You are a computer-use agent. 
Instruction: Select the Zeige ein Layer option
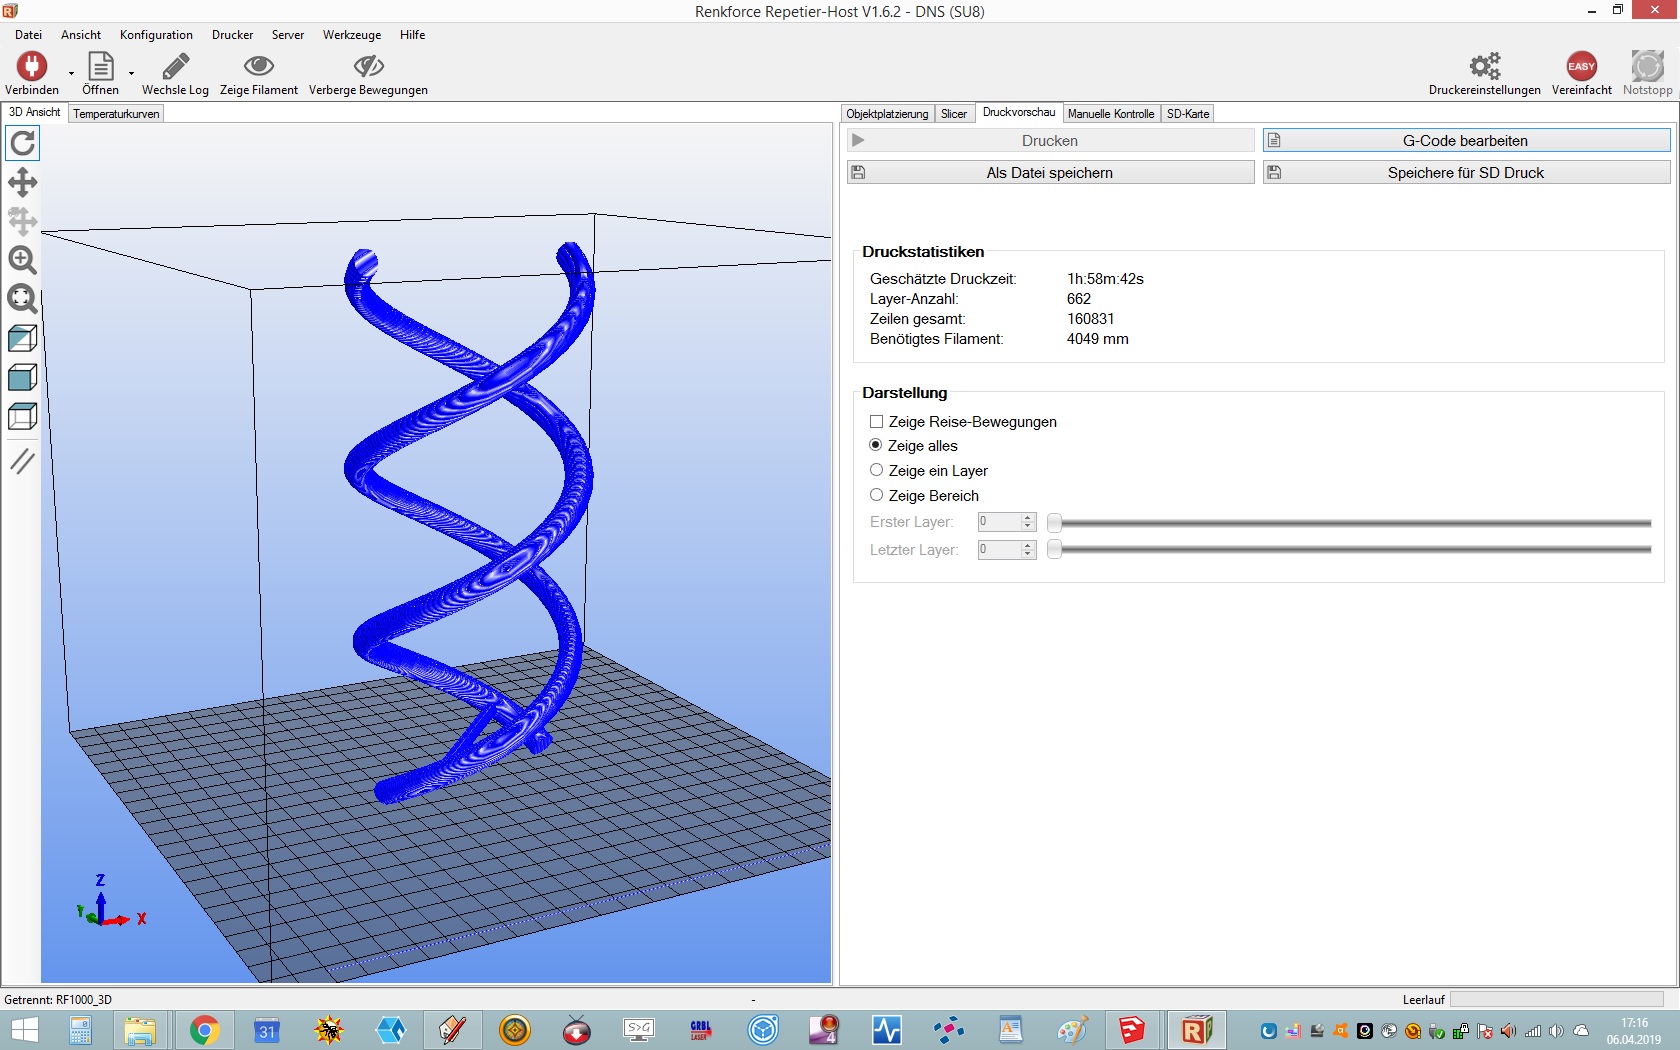[877, 470]
